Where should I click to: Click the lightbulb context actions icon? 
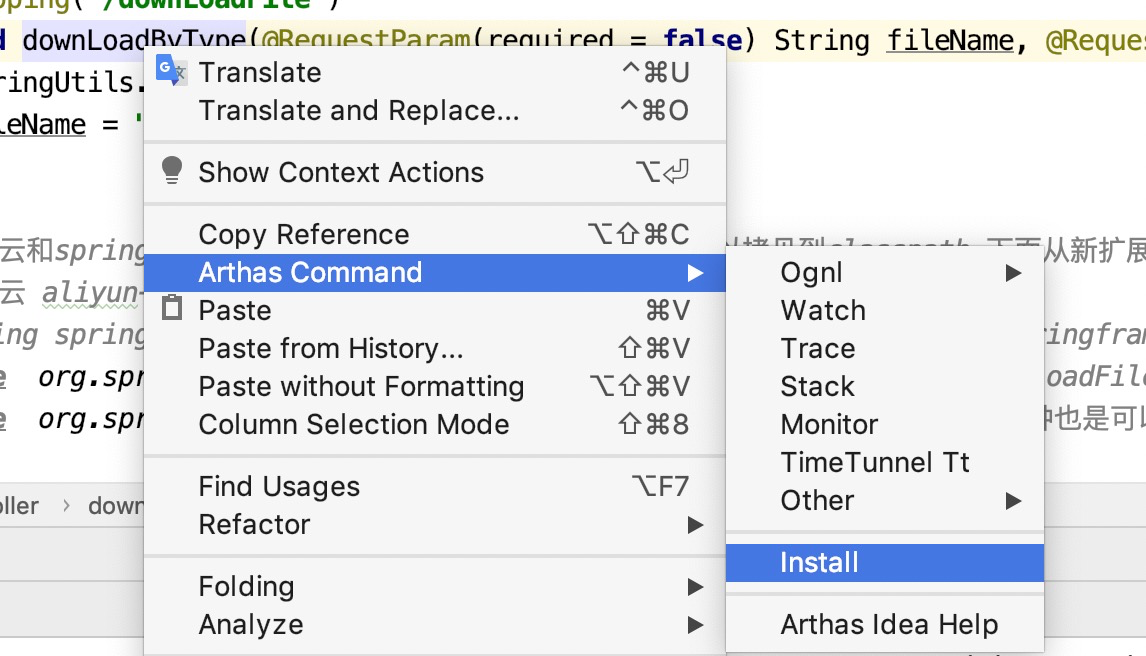point(172,170)
